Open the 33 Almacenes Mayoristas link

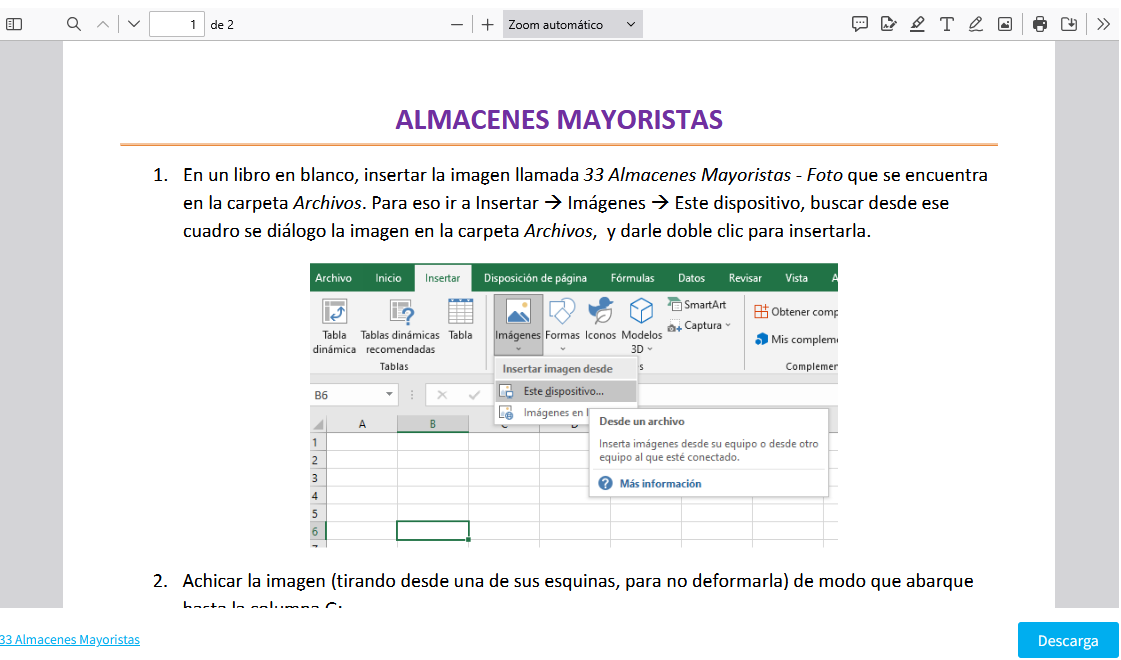70,640
